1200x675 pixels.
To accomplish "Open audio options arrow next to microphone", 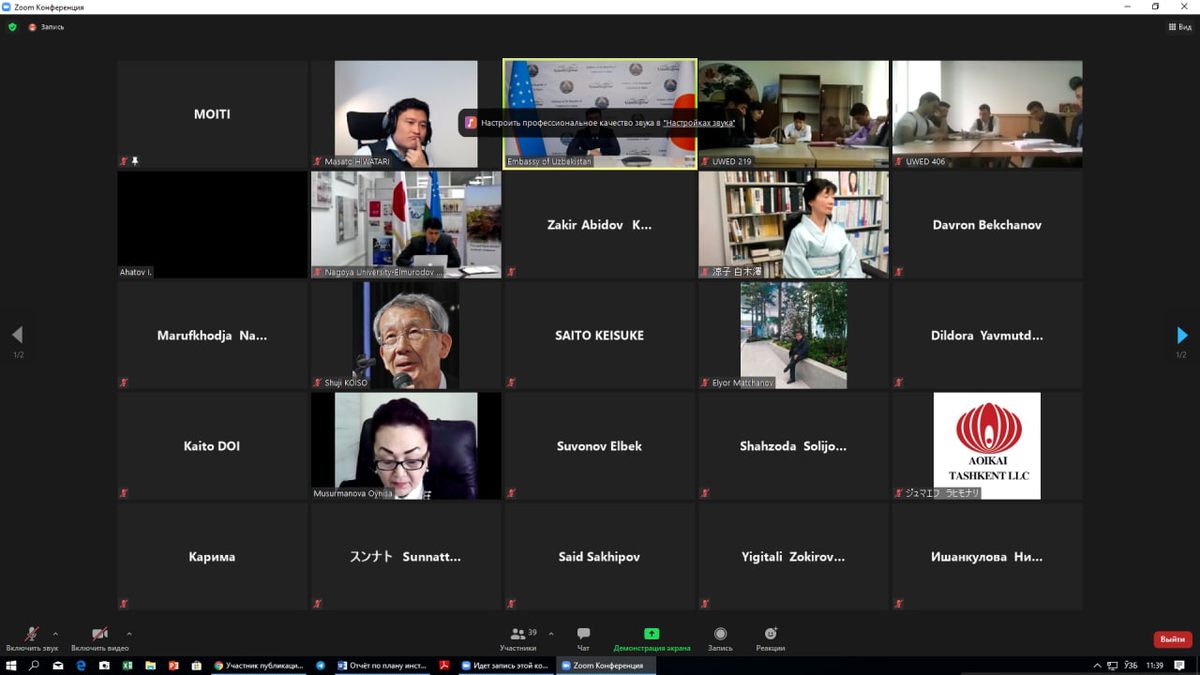I will [x=55, y=633].
